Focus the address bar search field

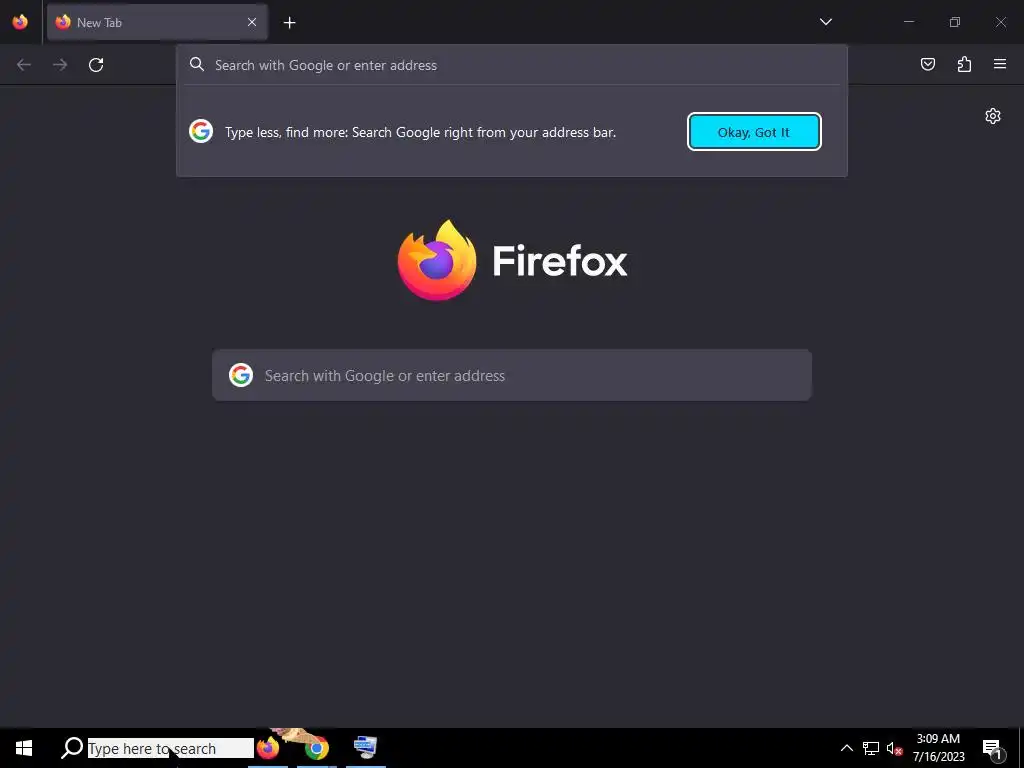512,65
